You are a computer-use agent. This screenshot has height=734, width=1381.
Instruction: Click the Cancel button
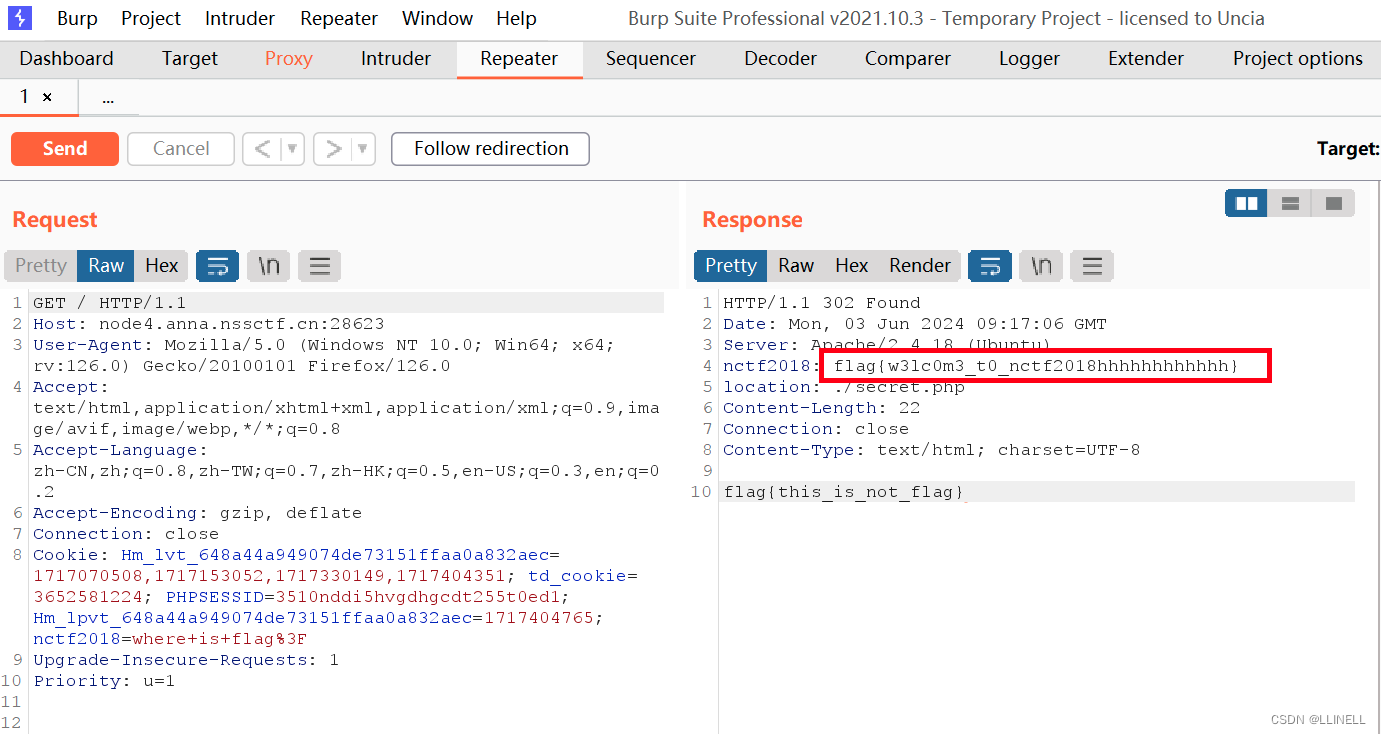pos(181,149)
